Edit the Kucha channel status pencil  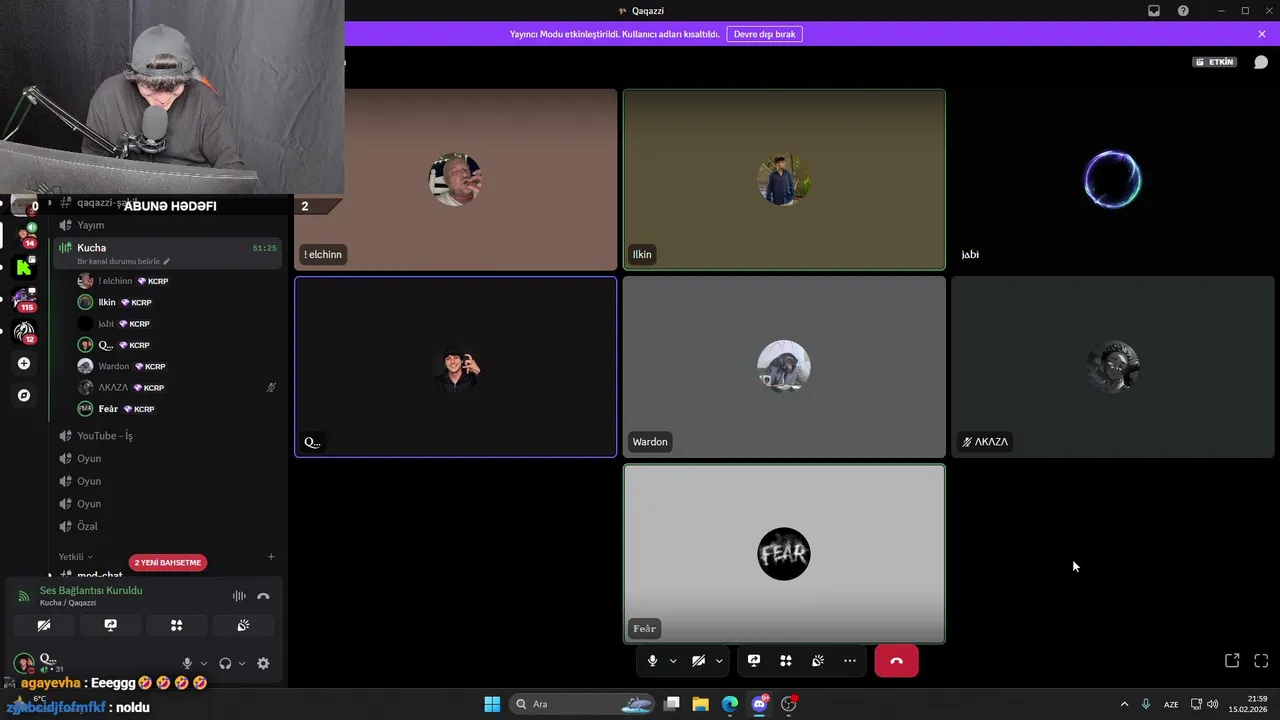pyautogui.click(x=166, y=261)
